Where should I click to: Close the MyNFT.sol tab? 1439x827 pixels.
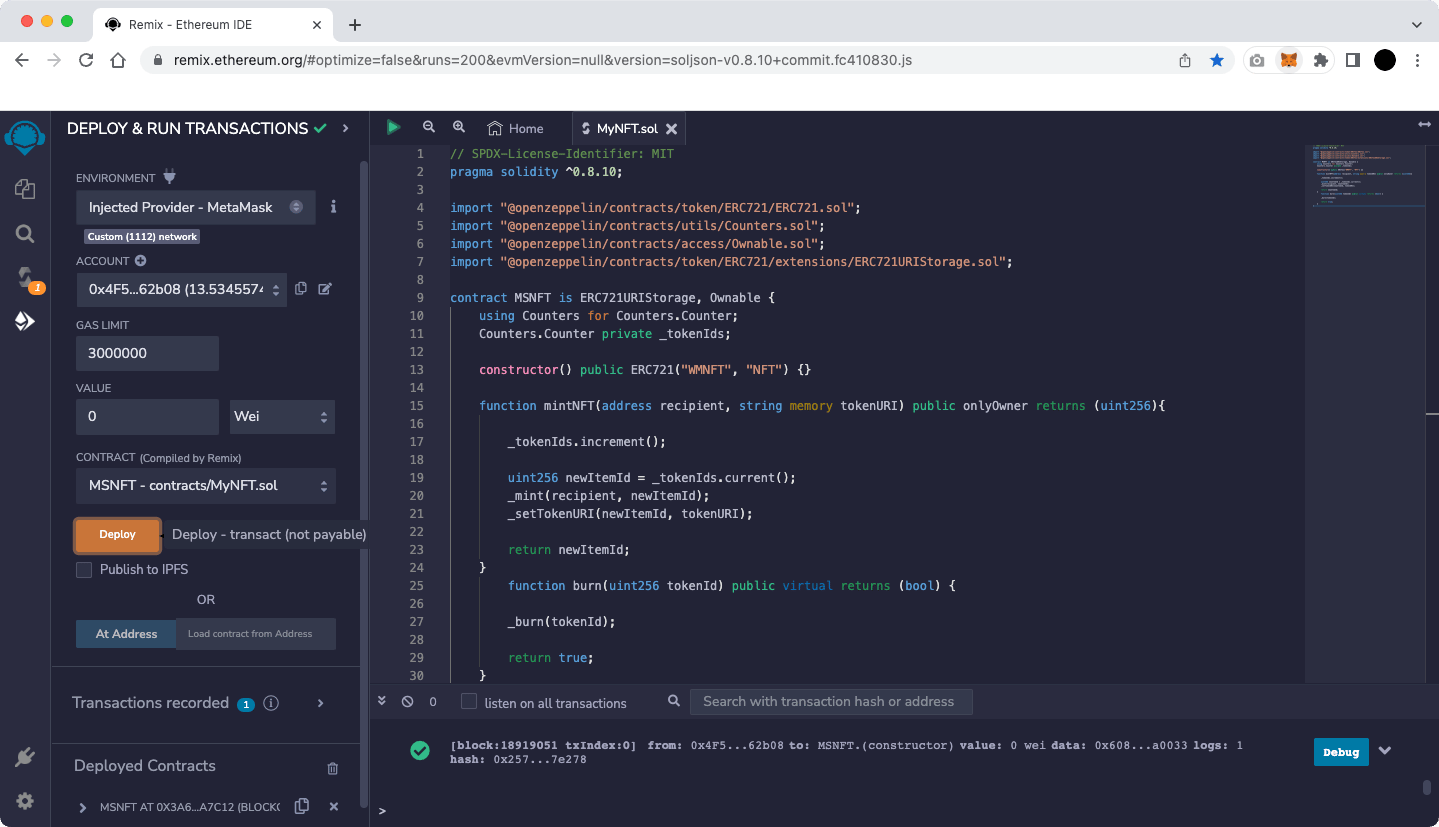(672, 129)
